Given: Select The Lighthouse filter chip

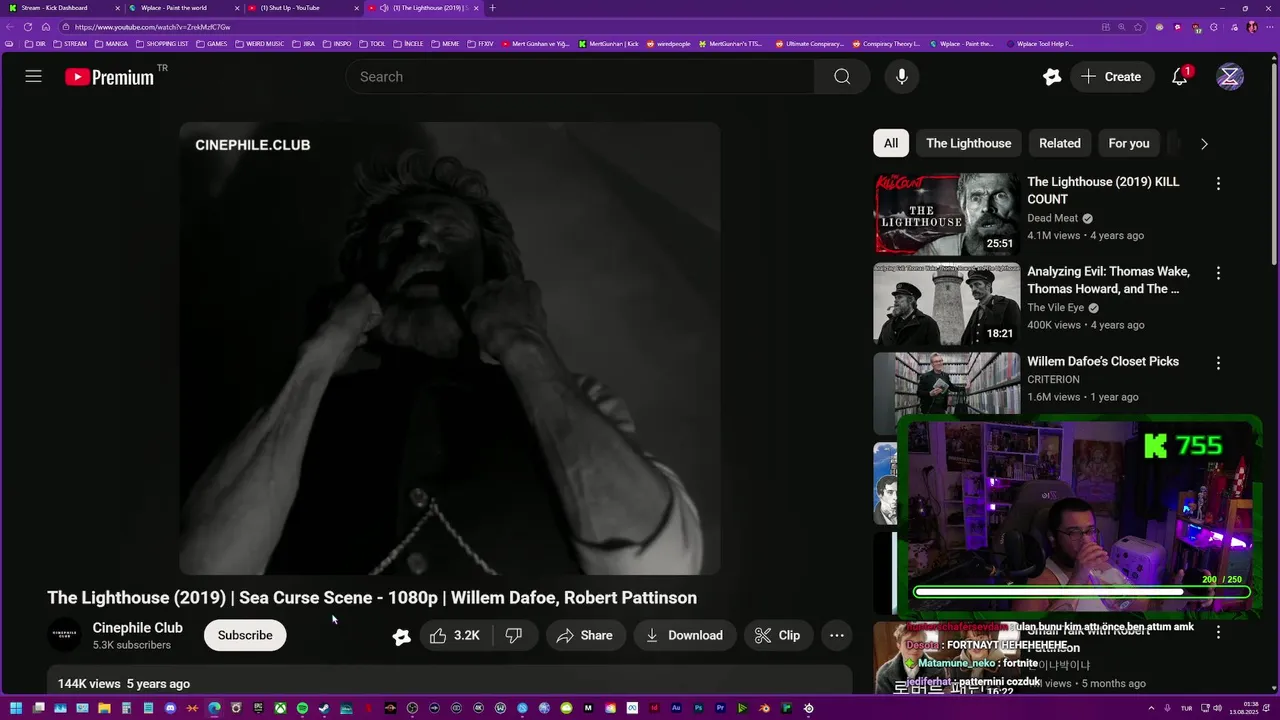Looking at the screenshot, I should (968, 143).
